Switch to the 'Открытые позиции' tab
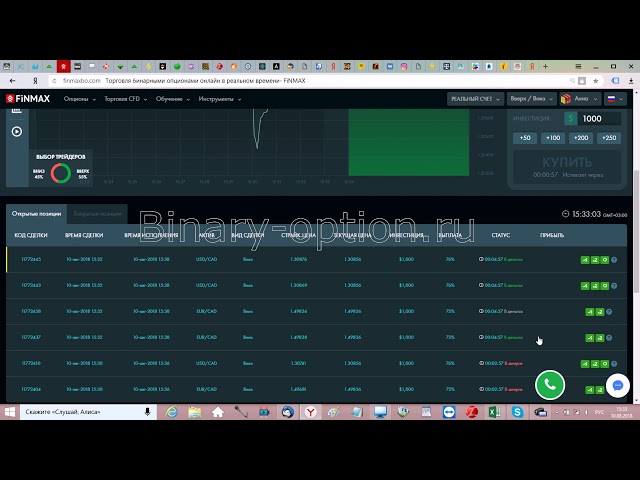This screenshot has height=480, width=640. [36, 213]
